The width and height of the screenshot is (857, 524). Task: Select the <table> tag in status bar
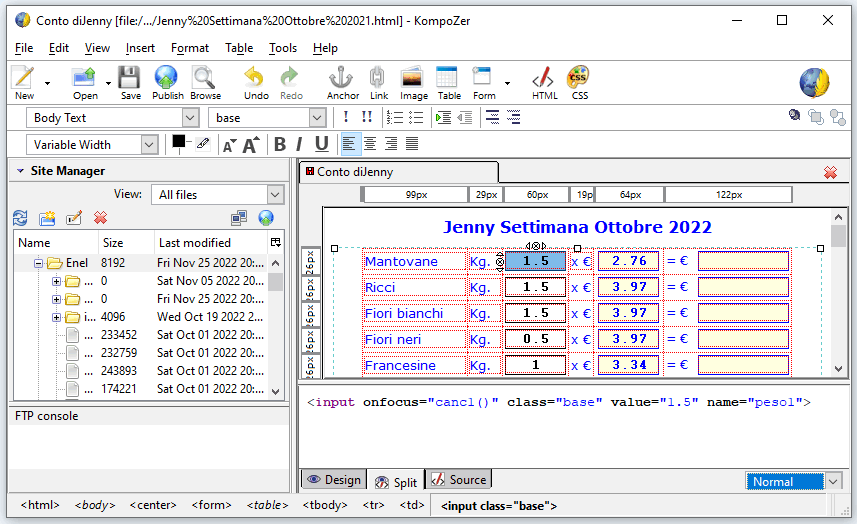pos(267,505)
